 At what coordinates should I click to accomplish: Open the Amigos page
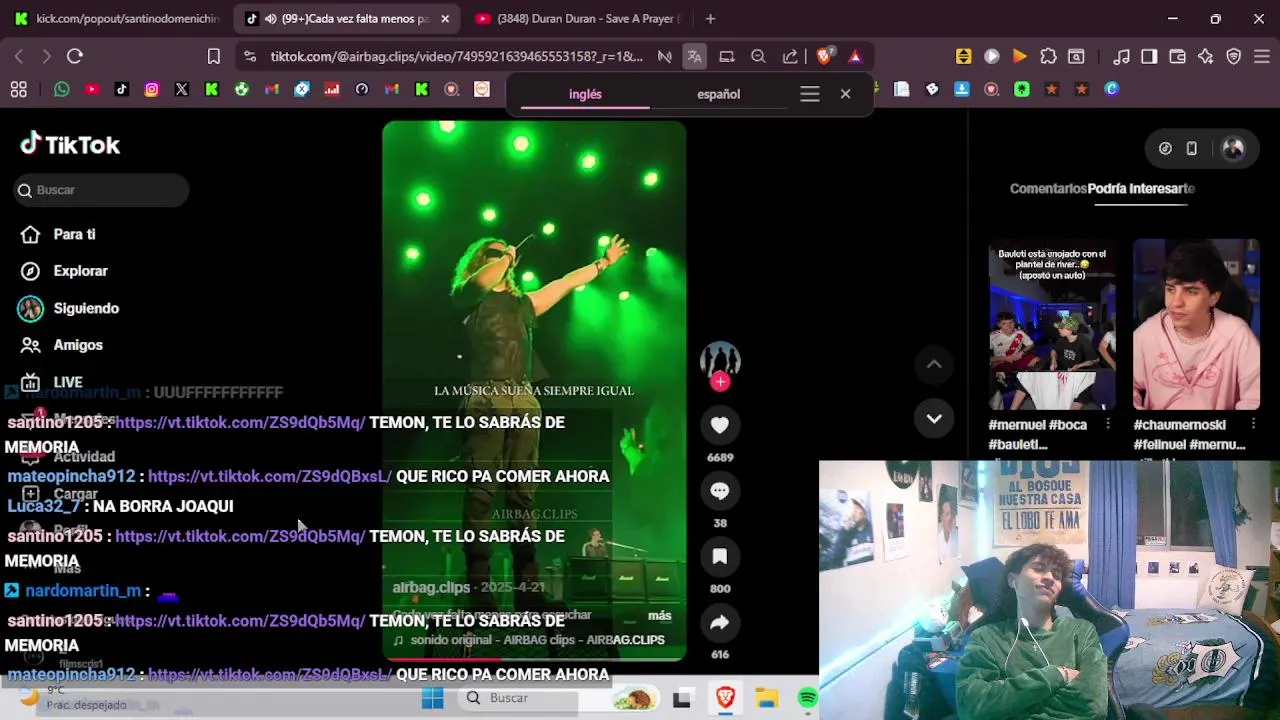point(63,345)
